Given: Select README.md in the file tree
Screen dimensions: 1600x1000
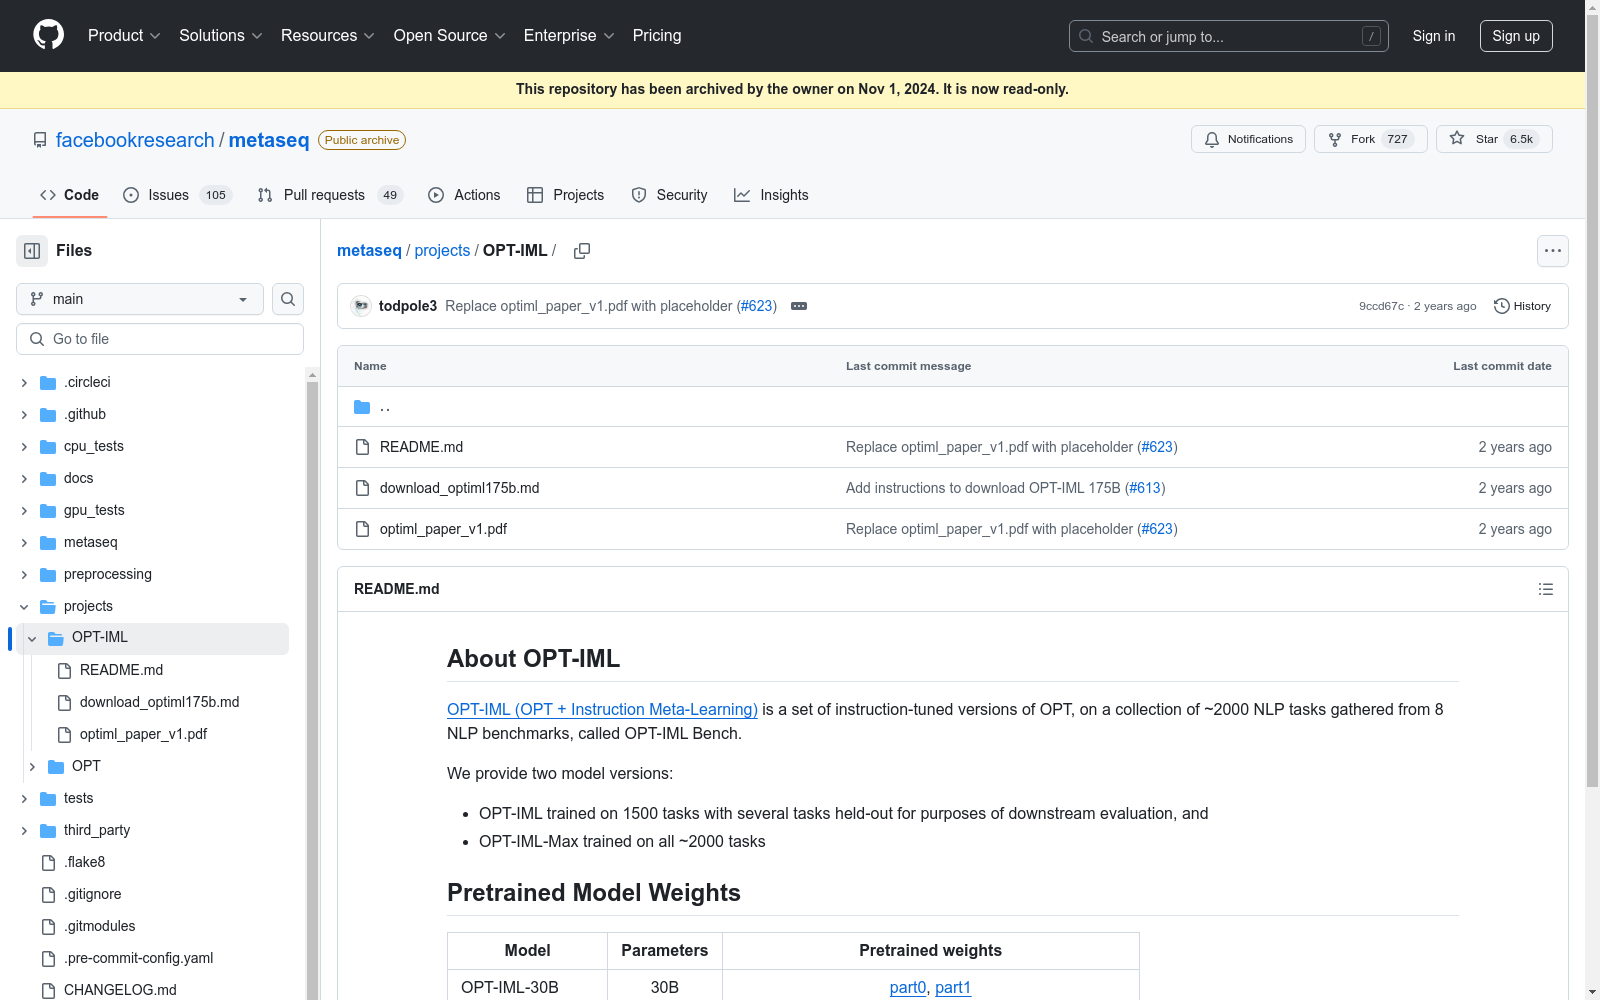Looking at the screenshot, I should pos(121,670).
